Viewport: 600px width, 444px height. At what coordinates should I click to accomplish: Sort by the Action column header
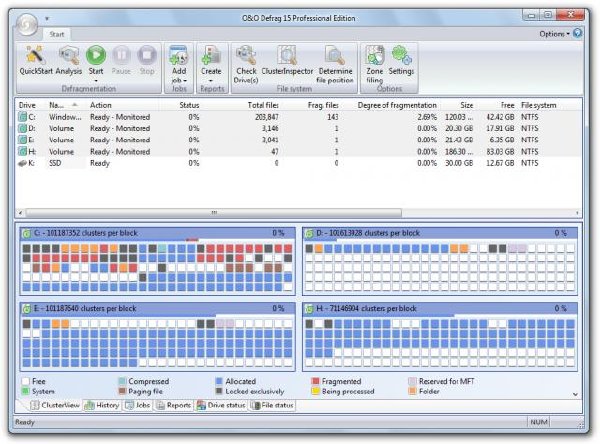pyautogui.click(x=101, y=105)
